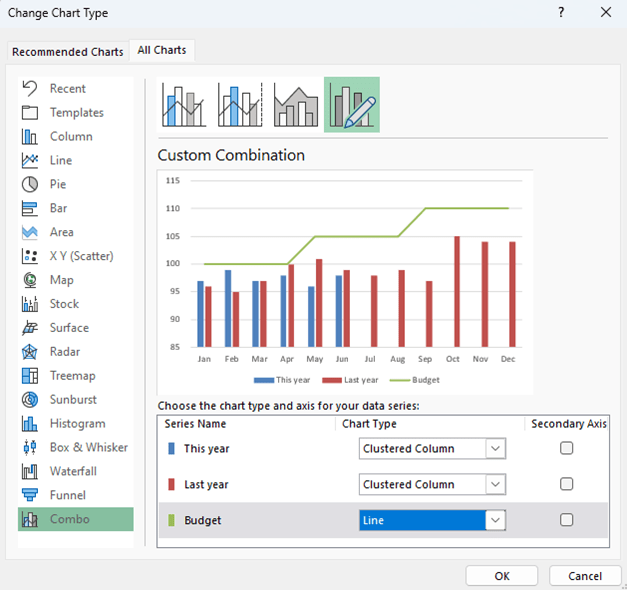Open chart type dropdown for This year
This screenshot has height=590, width=627.
[x=495, y=449]
